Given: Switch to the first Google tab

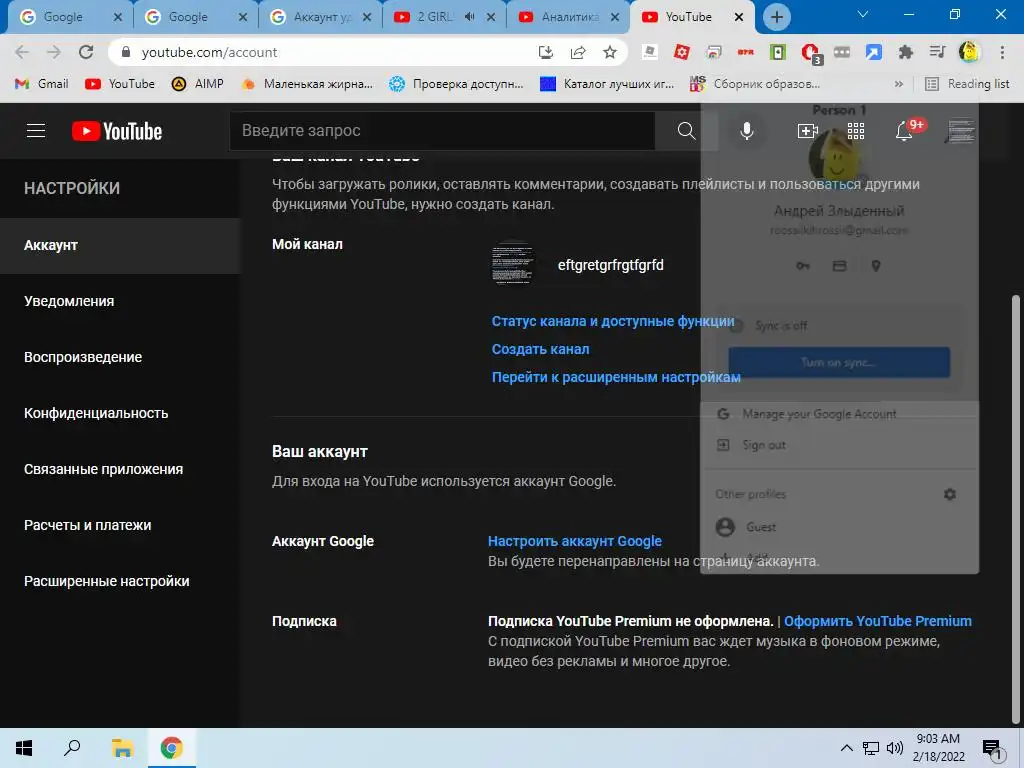Looking at the screenshot, I should tap(69, 17).
